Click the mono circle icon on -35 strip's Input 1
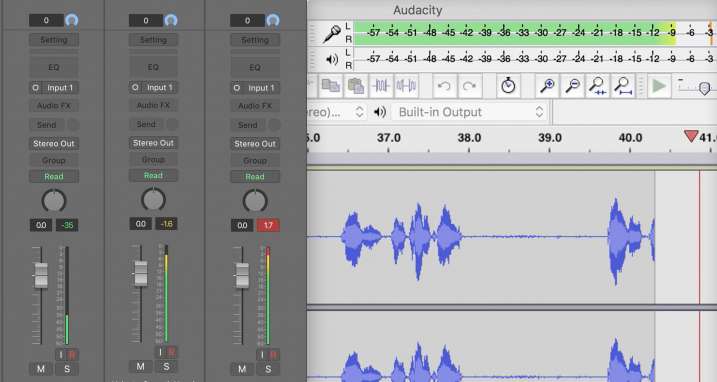 tap(36, 88)
